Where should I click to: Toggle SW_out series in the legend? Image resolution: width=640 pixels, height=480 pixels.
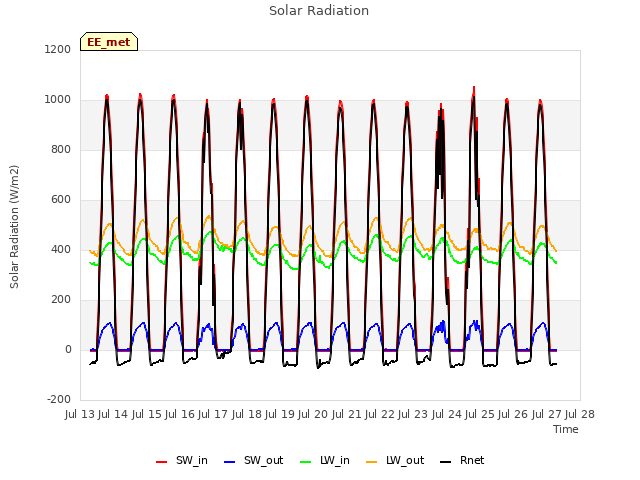click(x=253, y=460)
